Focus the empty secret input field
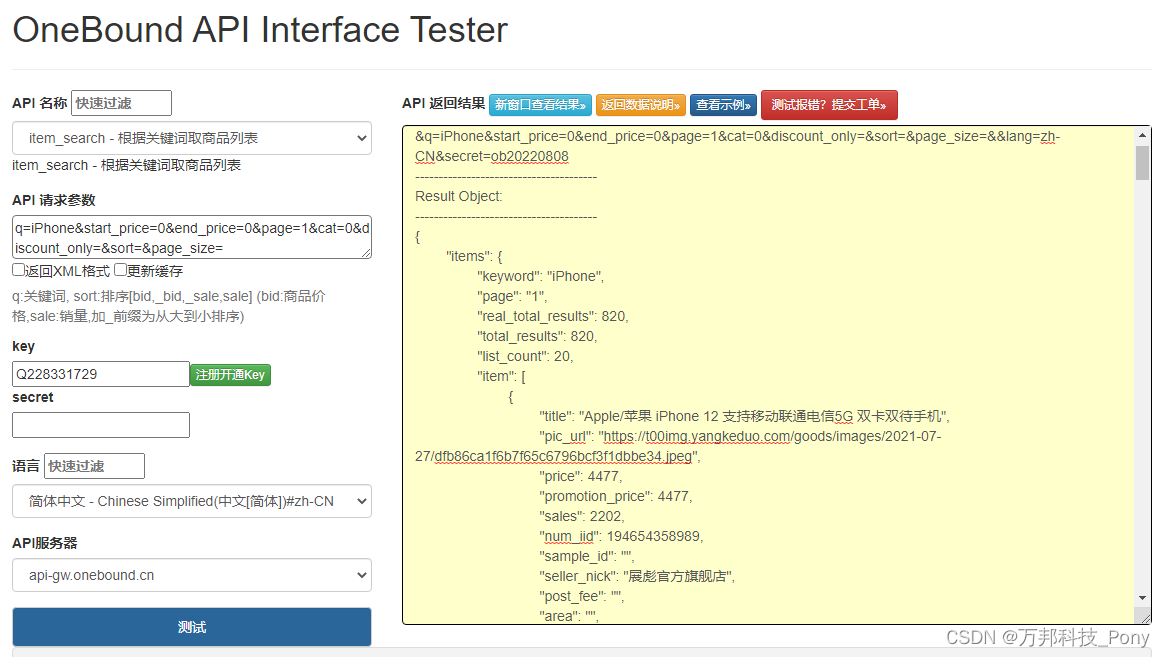 tap(101, 425)
